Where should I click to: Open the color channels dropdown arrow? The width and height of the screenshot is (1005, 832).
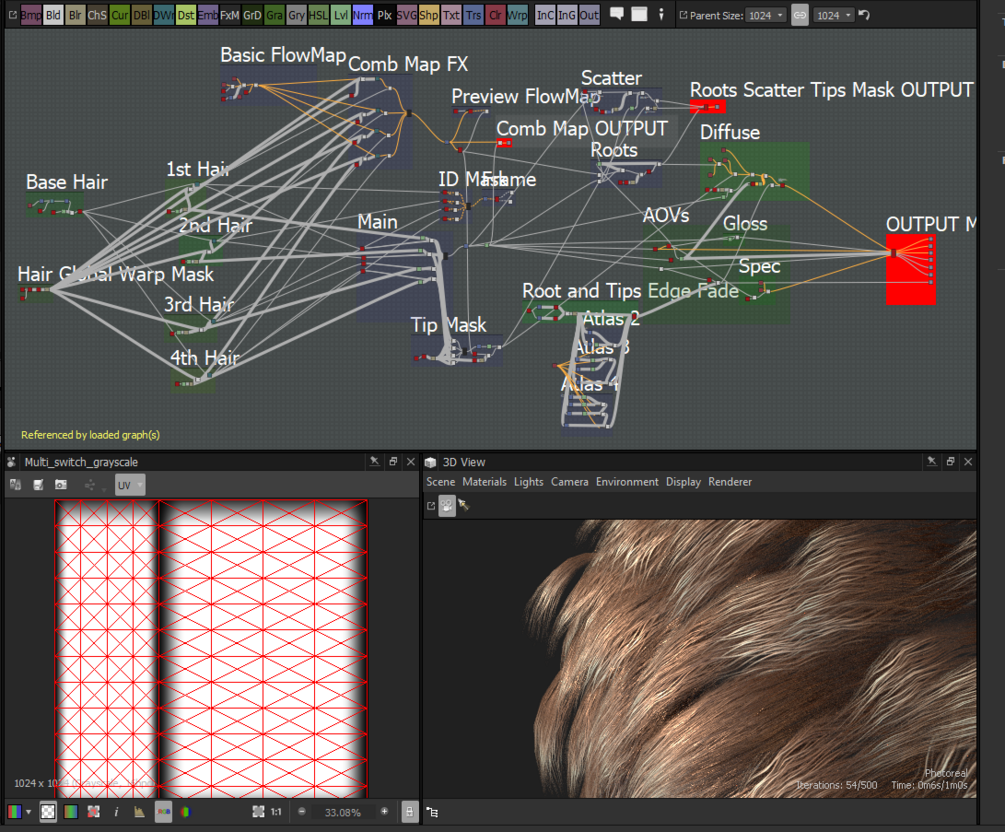pos(29,811)
